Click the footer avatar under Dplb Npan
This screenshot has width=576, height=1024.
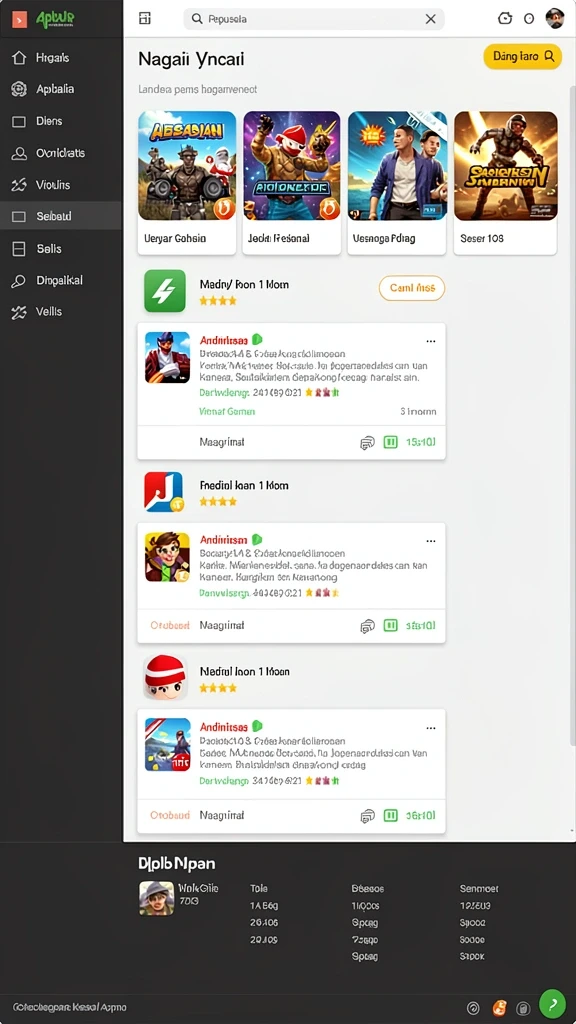point(156,898)
